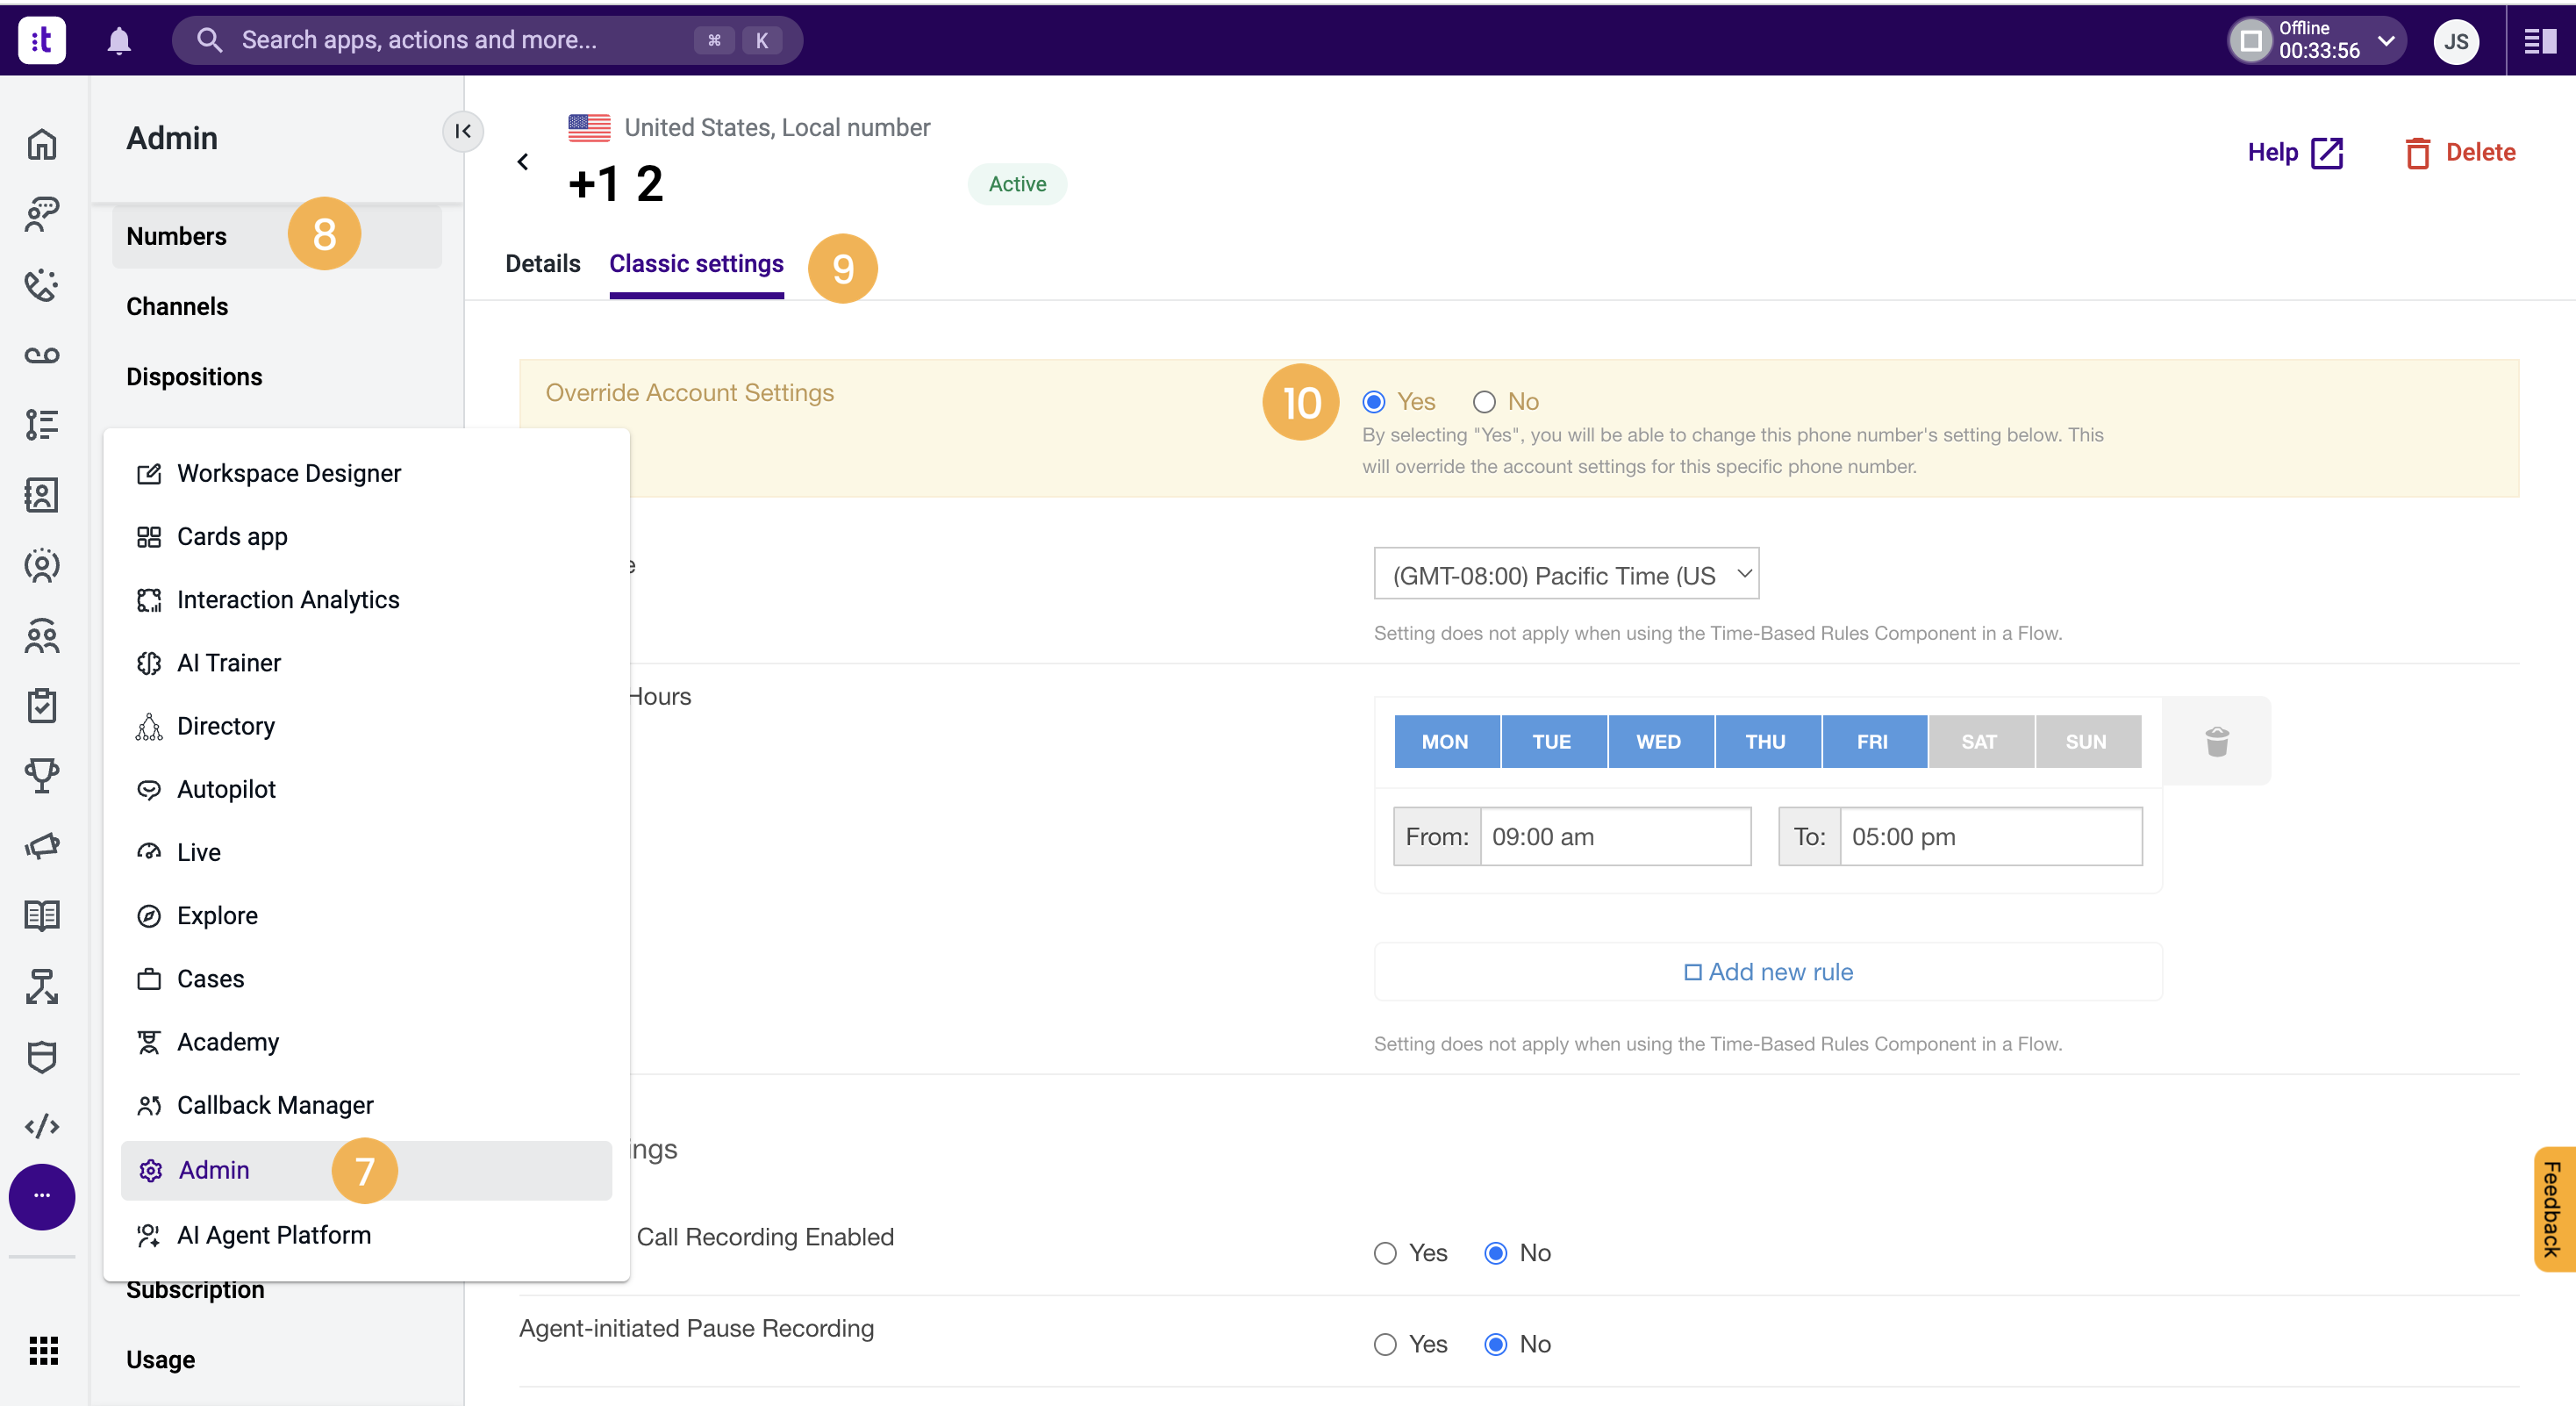Go back with the left chevron arrow
Screen dimensions: 2576x1406
(x=523, y=162)
